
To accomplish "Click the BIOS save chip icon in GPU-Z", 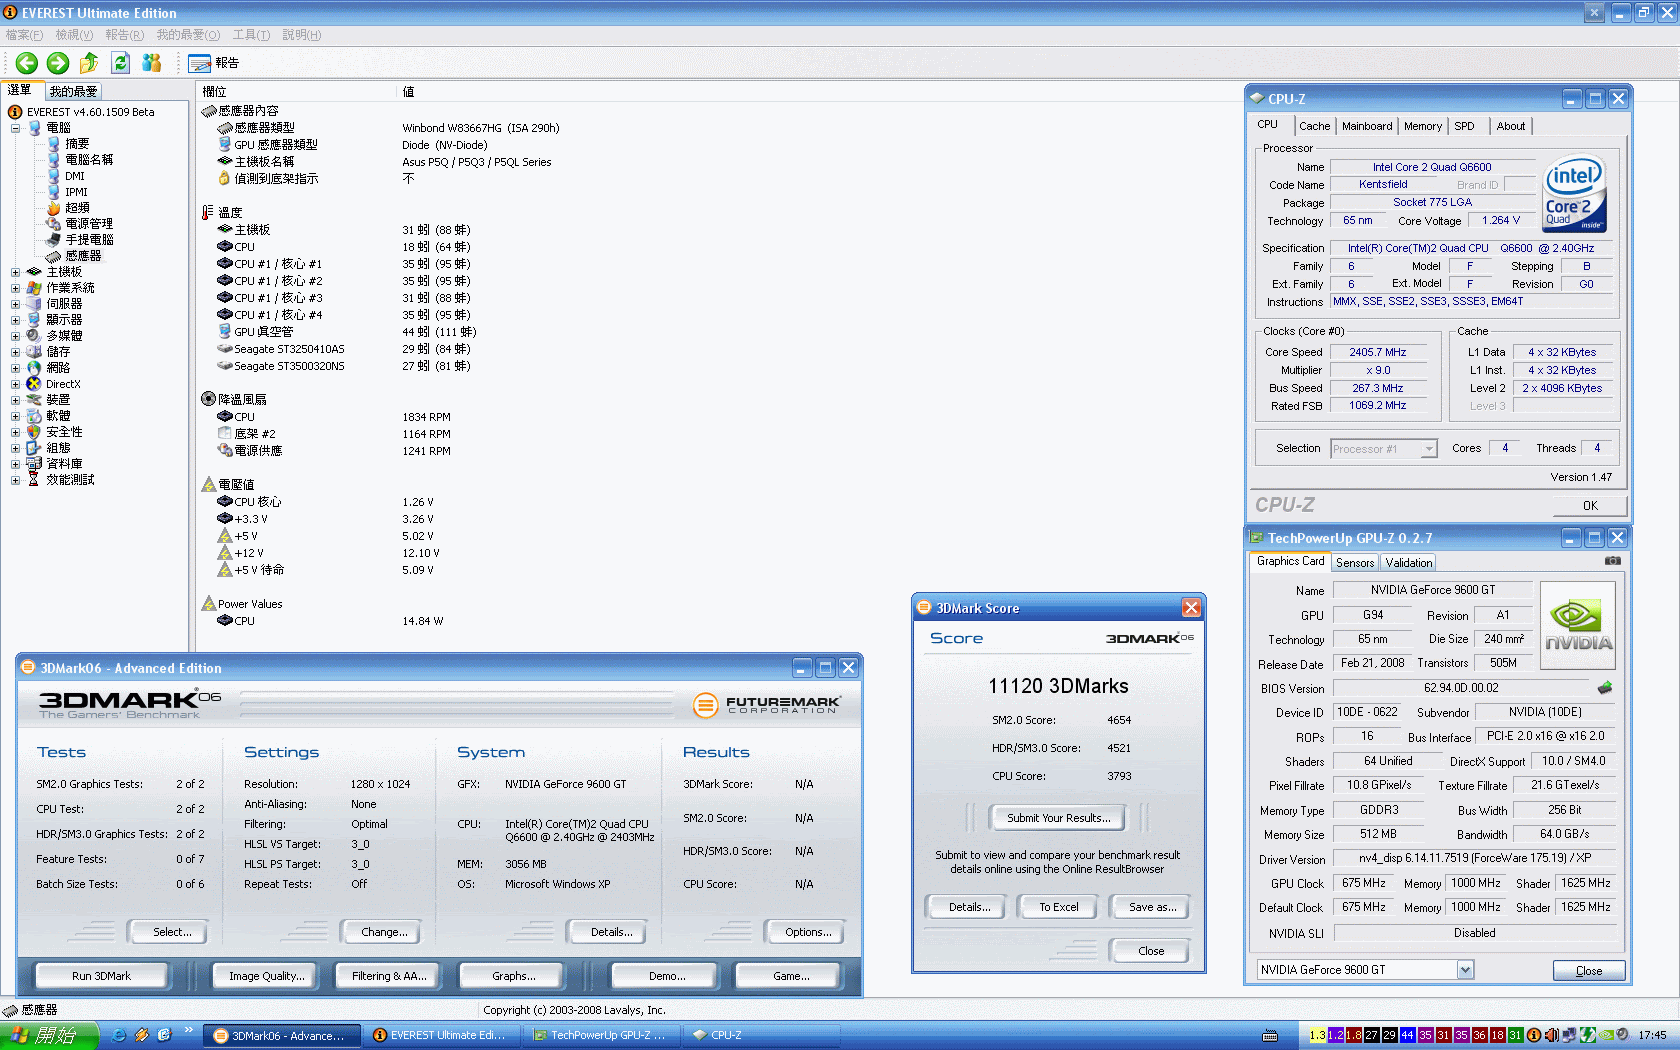I will pyautogui.click(x=1605, y=688).
